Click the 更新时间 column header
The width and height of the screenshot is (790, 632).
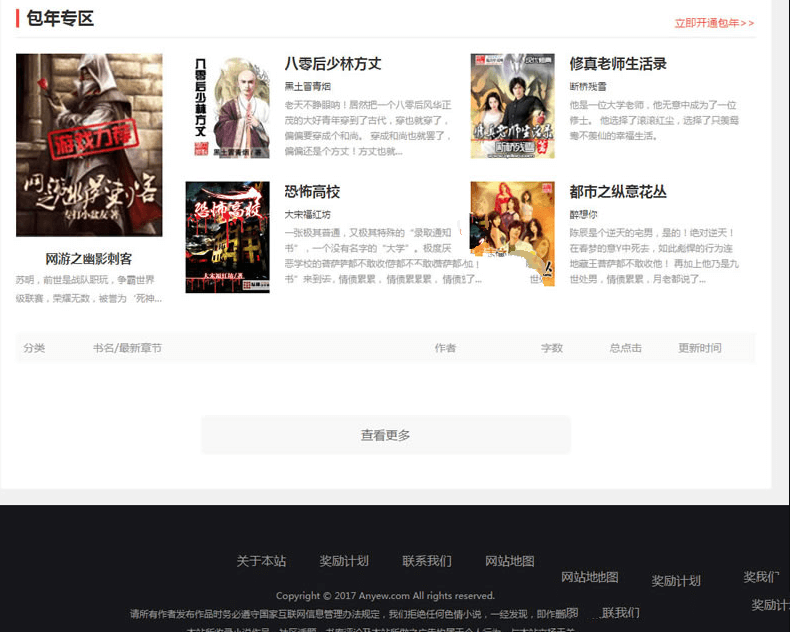pos(700,348)
